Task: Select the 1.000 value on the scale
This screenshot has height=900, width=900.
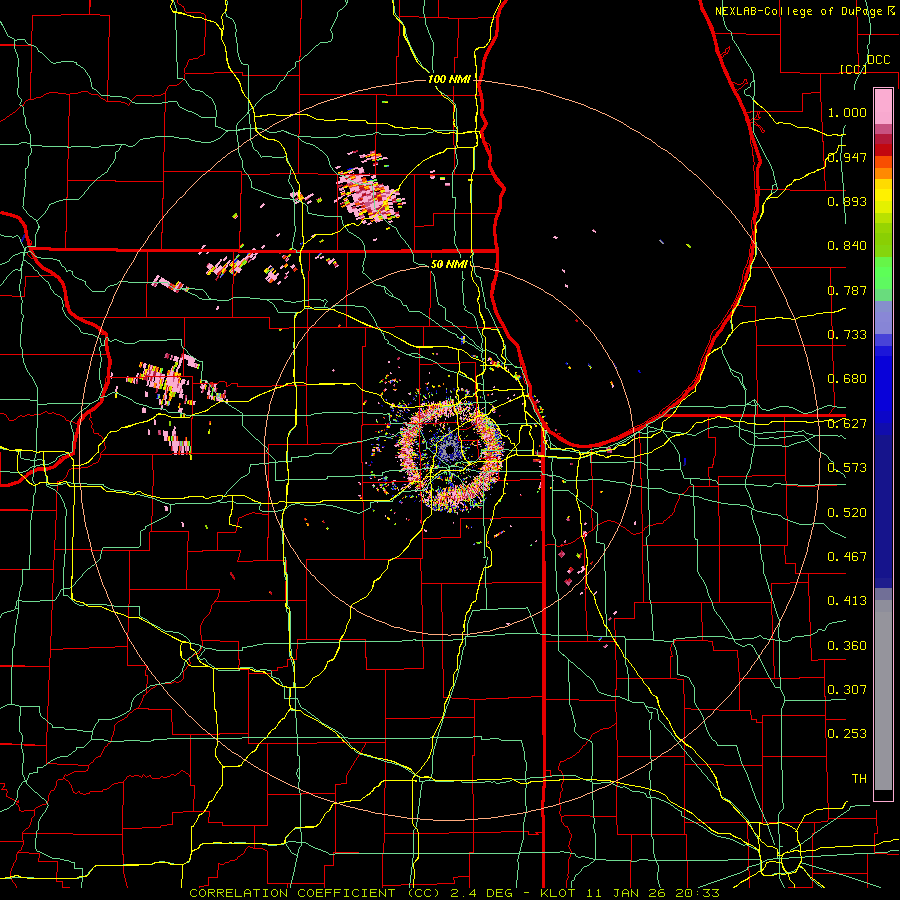Action: coord(847,112)
